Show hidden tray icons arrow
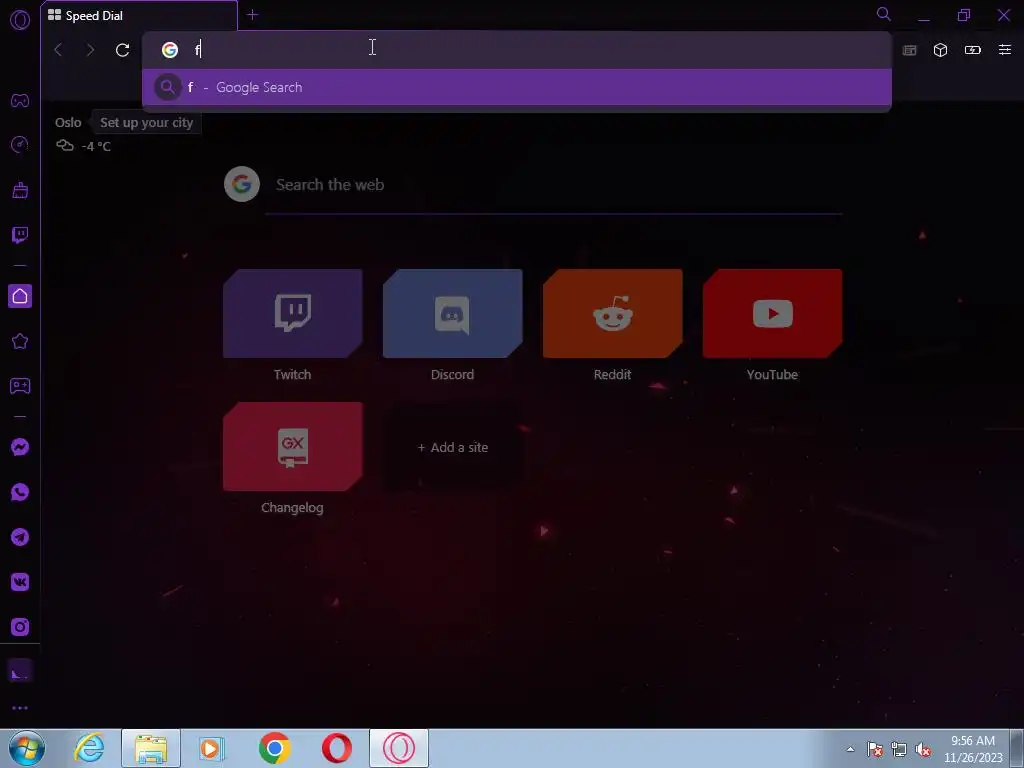Image resolution: width=1024 pixels, height=768 pixels. [850, 749]
